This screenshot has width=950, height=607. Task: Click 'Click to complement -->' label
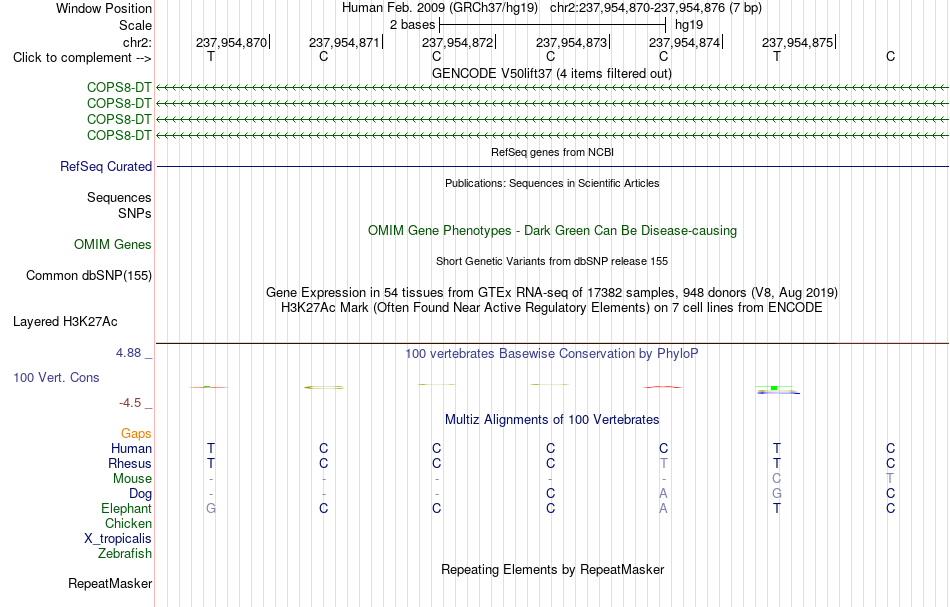coord(82,58)
